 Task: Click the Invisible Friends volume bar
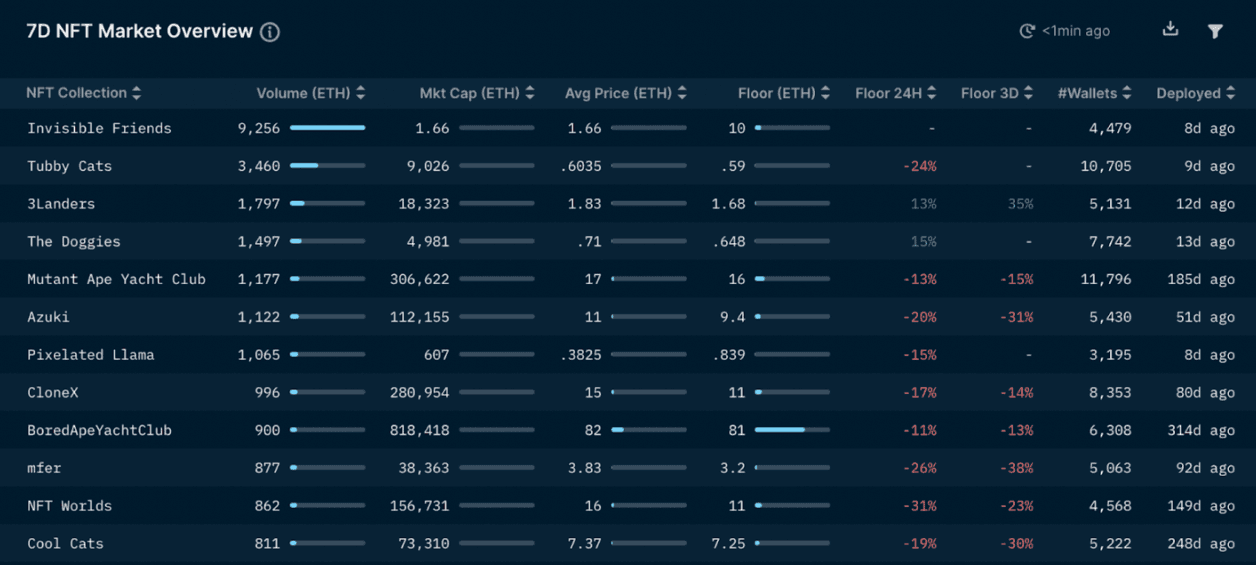[x=327, y=128]
